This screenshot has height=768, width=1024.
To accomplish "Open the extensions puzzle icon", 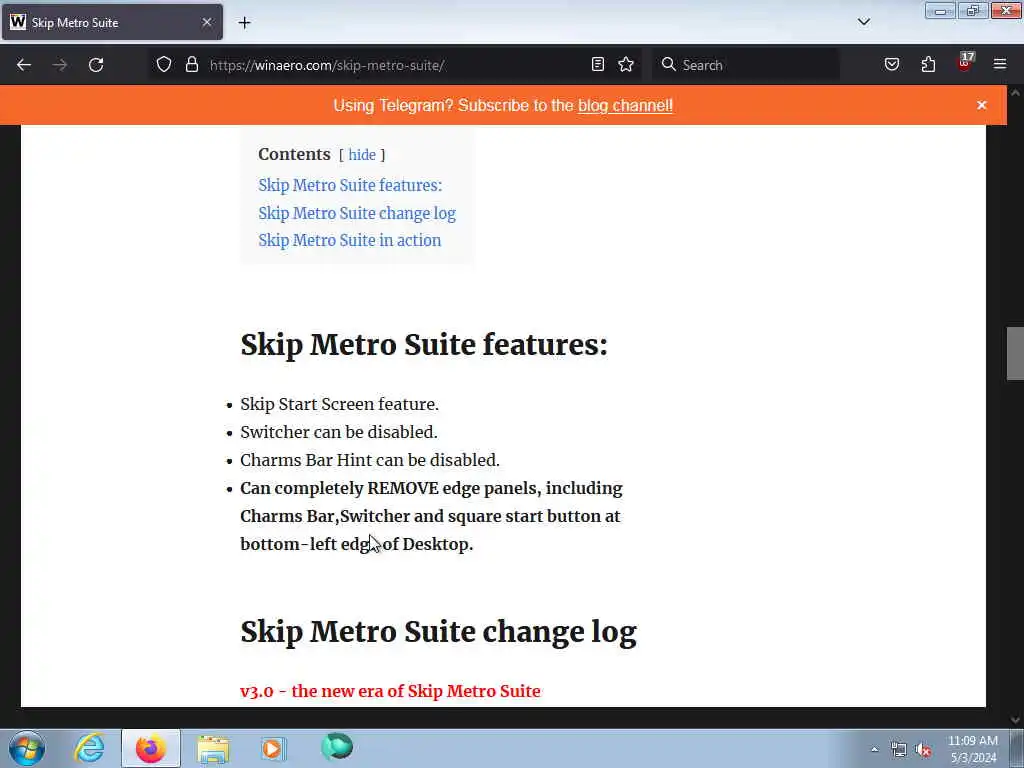I will 928,65.
